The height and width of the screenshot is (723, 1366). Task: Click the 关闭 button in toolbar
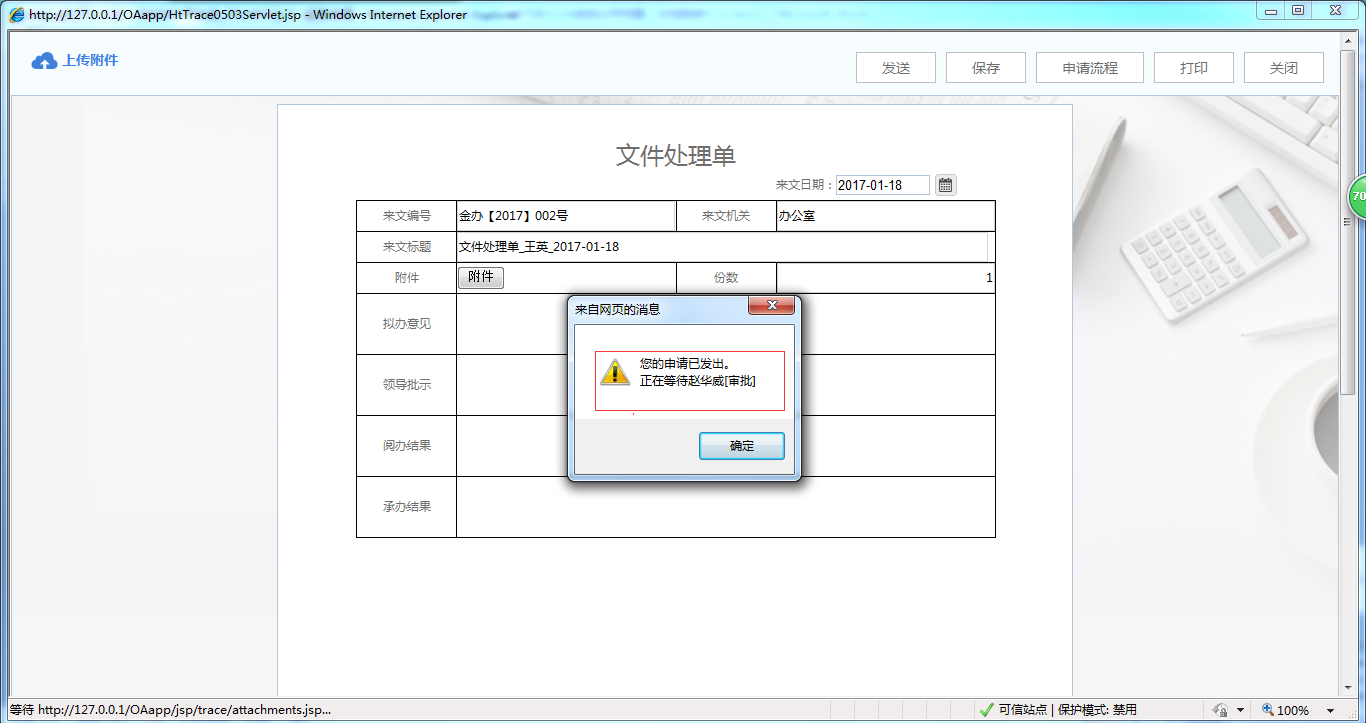coord(1283,67)
